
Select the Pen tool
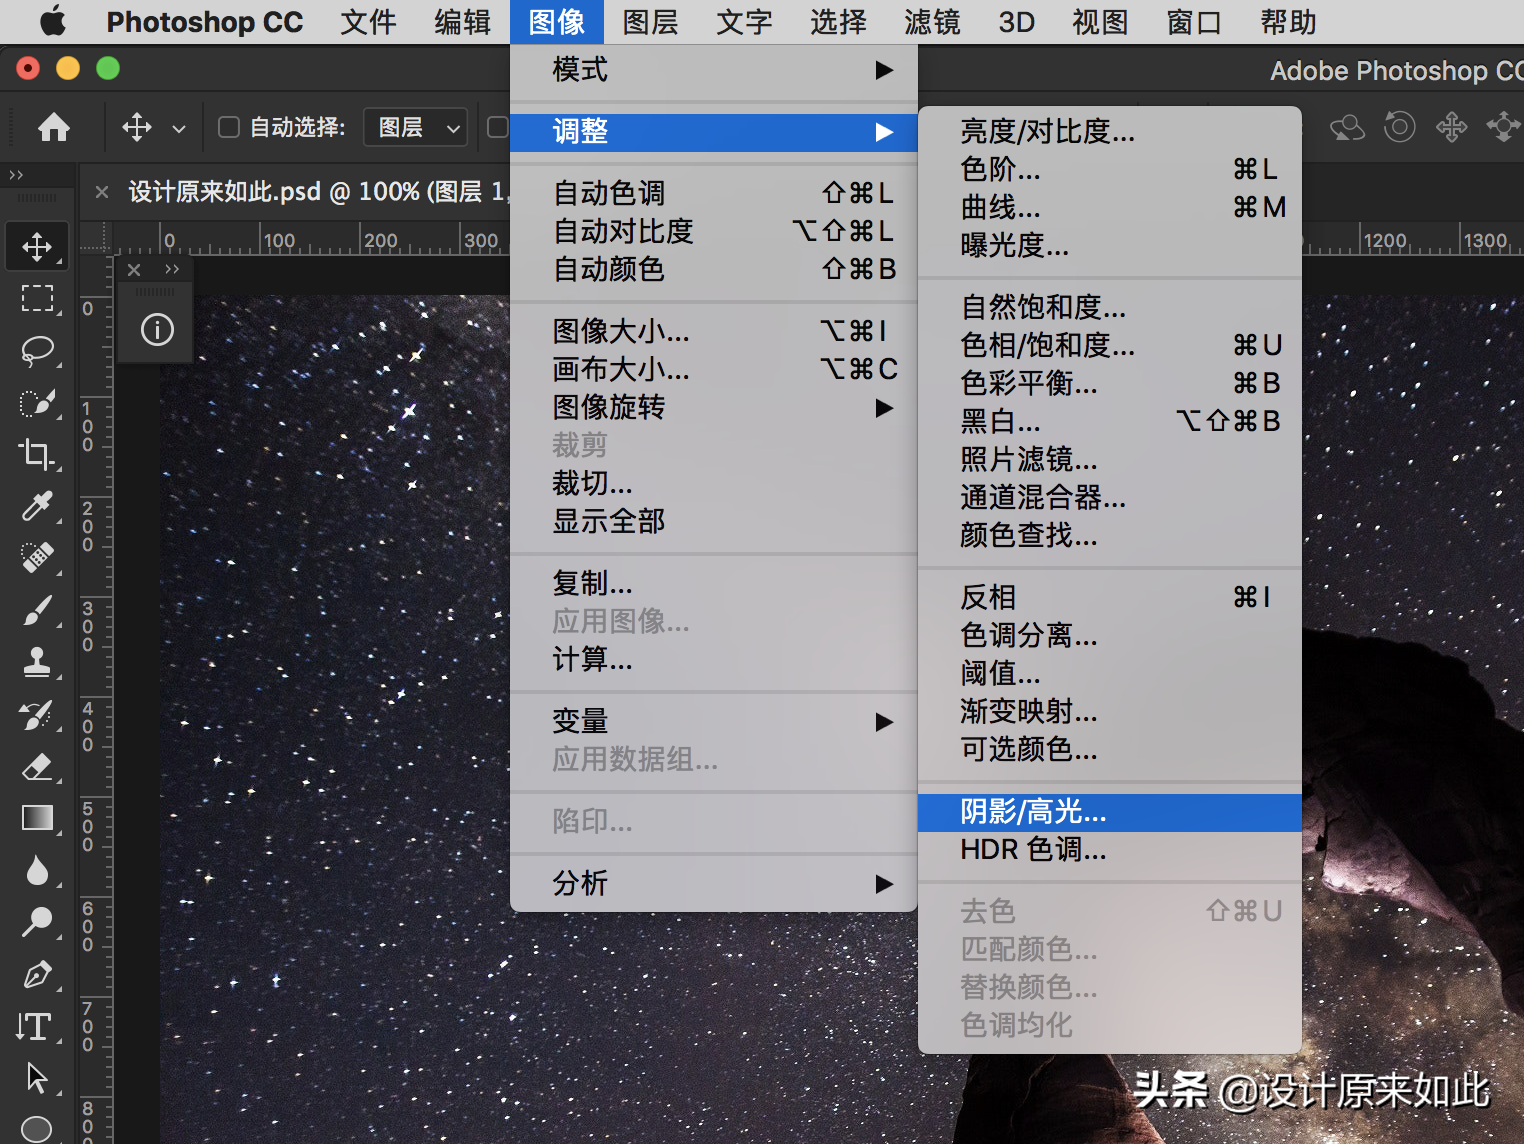(37, 975)
